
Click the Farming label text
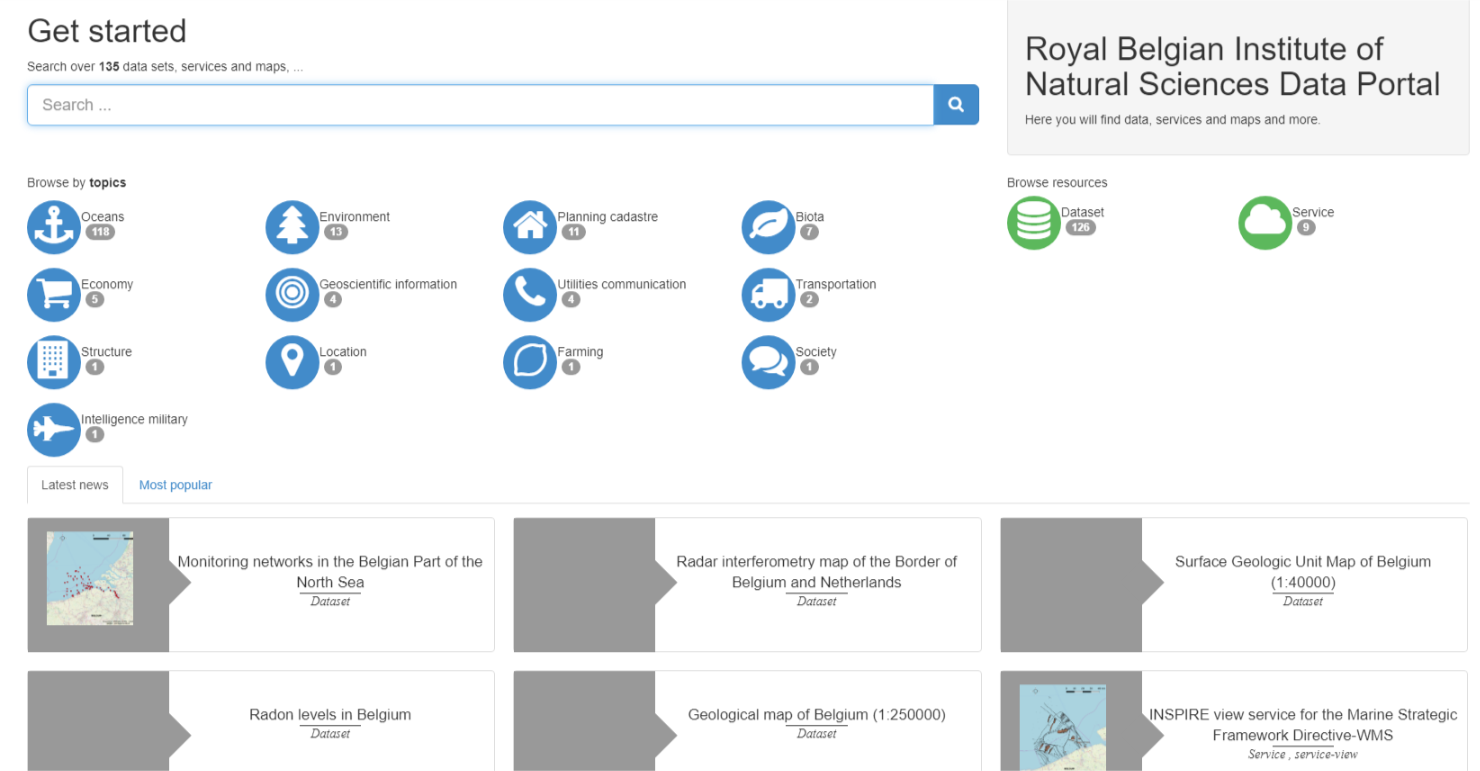(x=580, y=352)
